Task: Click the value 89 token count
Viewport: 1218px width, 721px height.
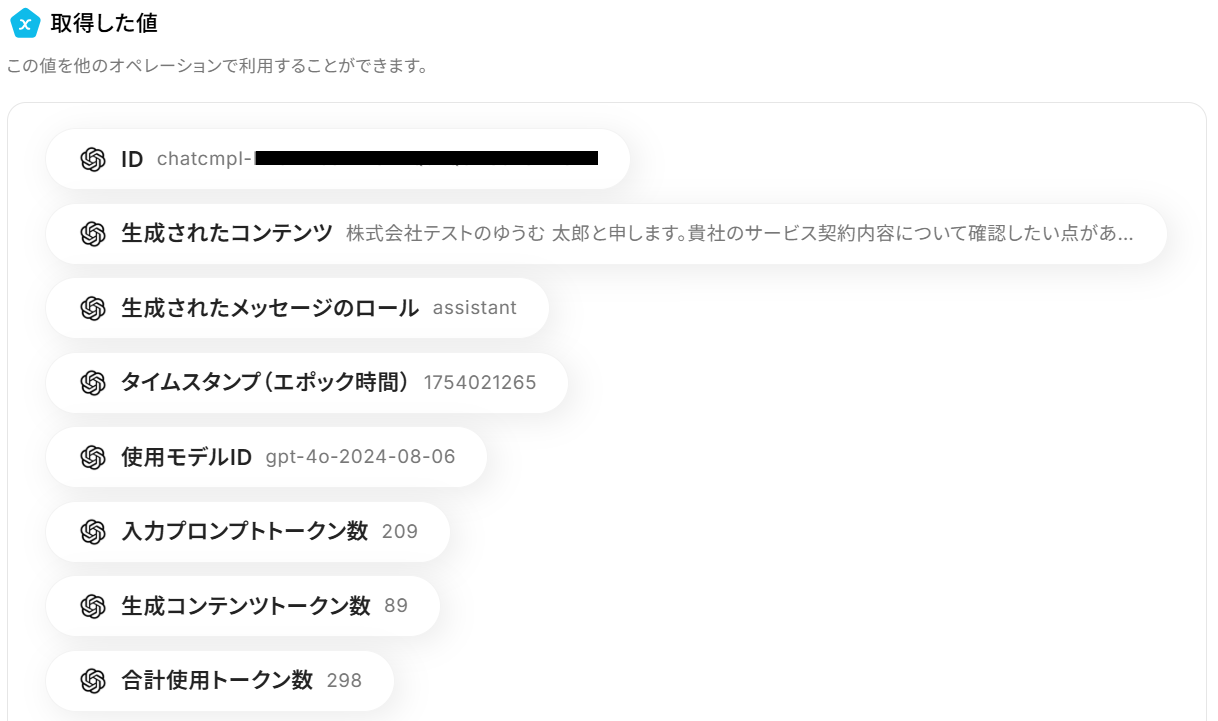Action: tap(396, 606)
